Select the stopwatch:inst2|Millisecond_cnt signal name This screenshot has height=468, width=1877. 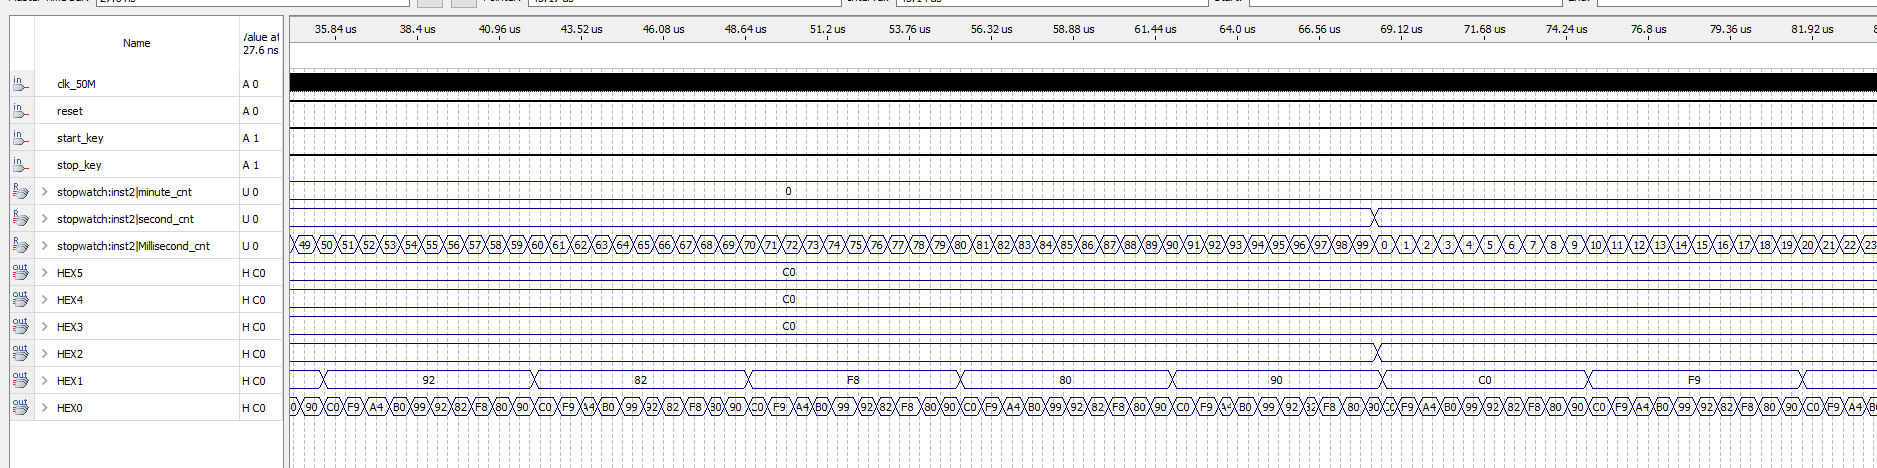tap(133, 246)
